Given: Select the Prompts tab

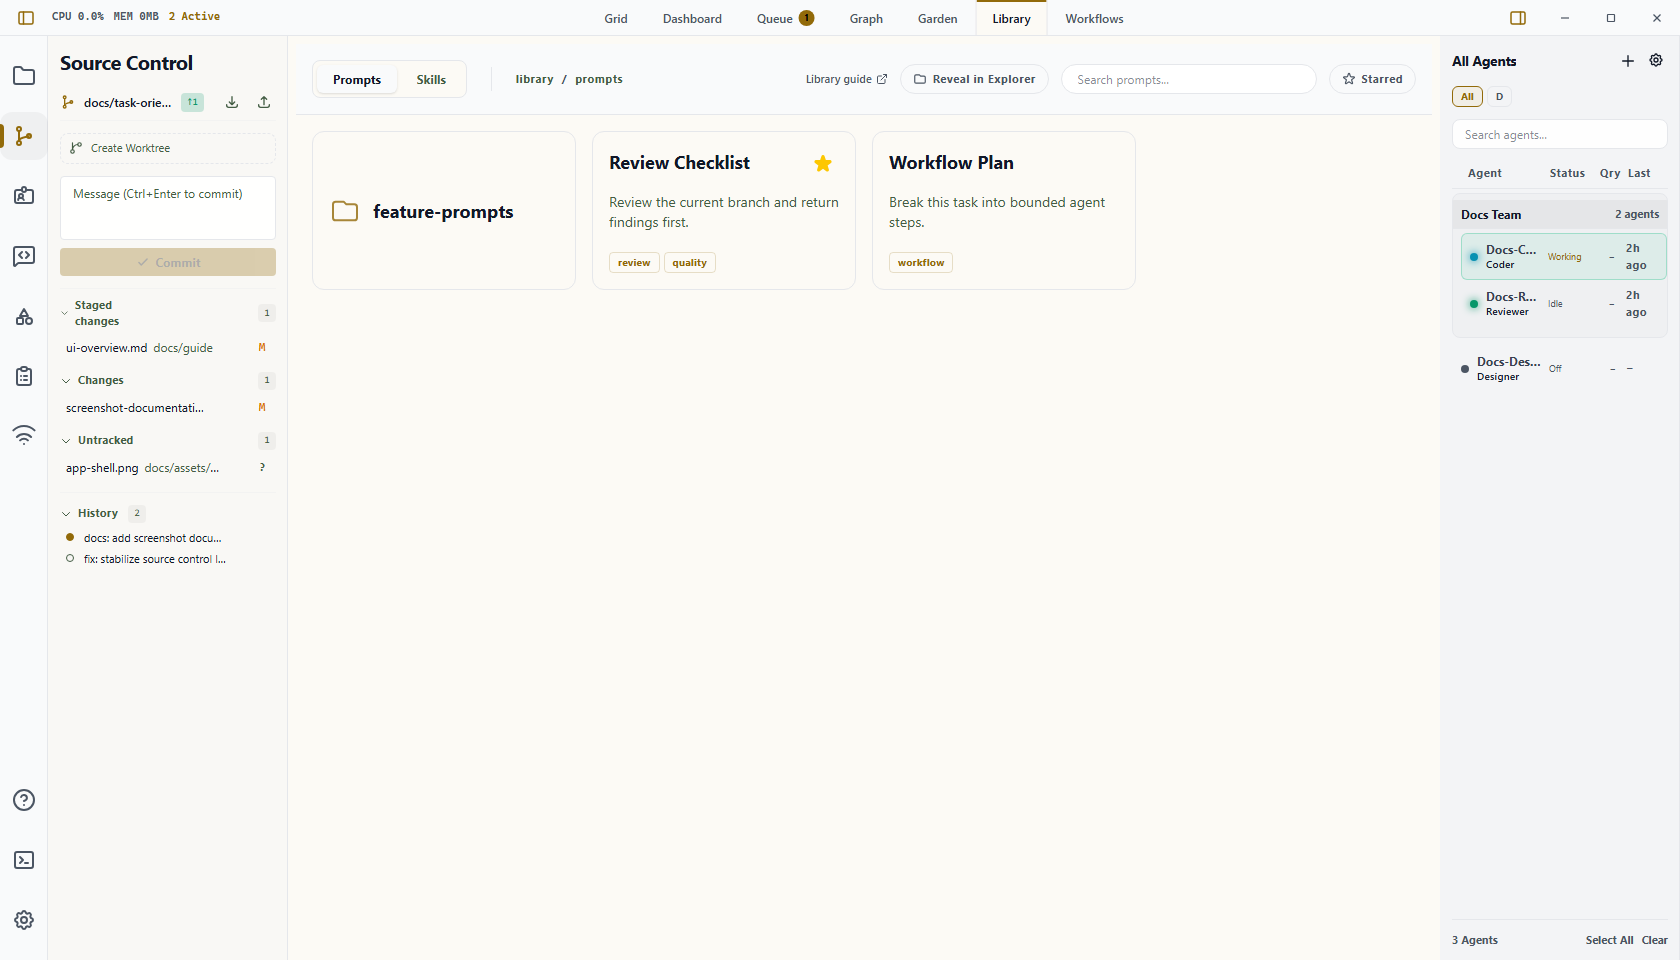Looking at the screenshot, I should [357, 80].
